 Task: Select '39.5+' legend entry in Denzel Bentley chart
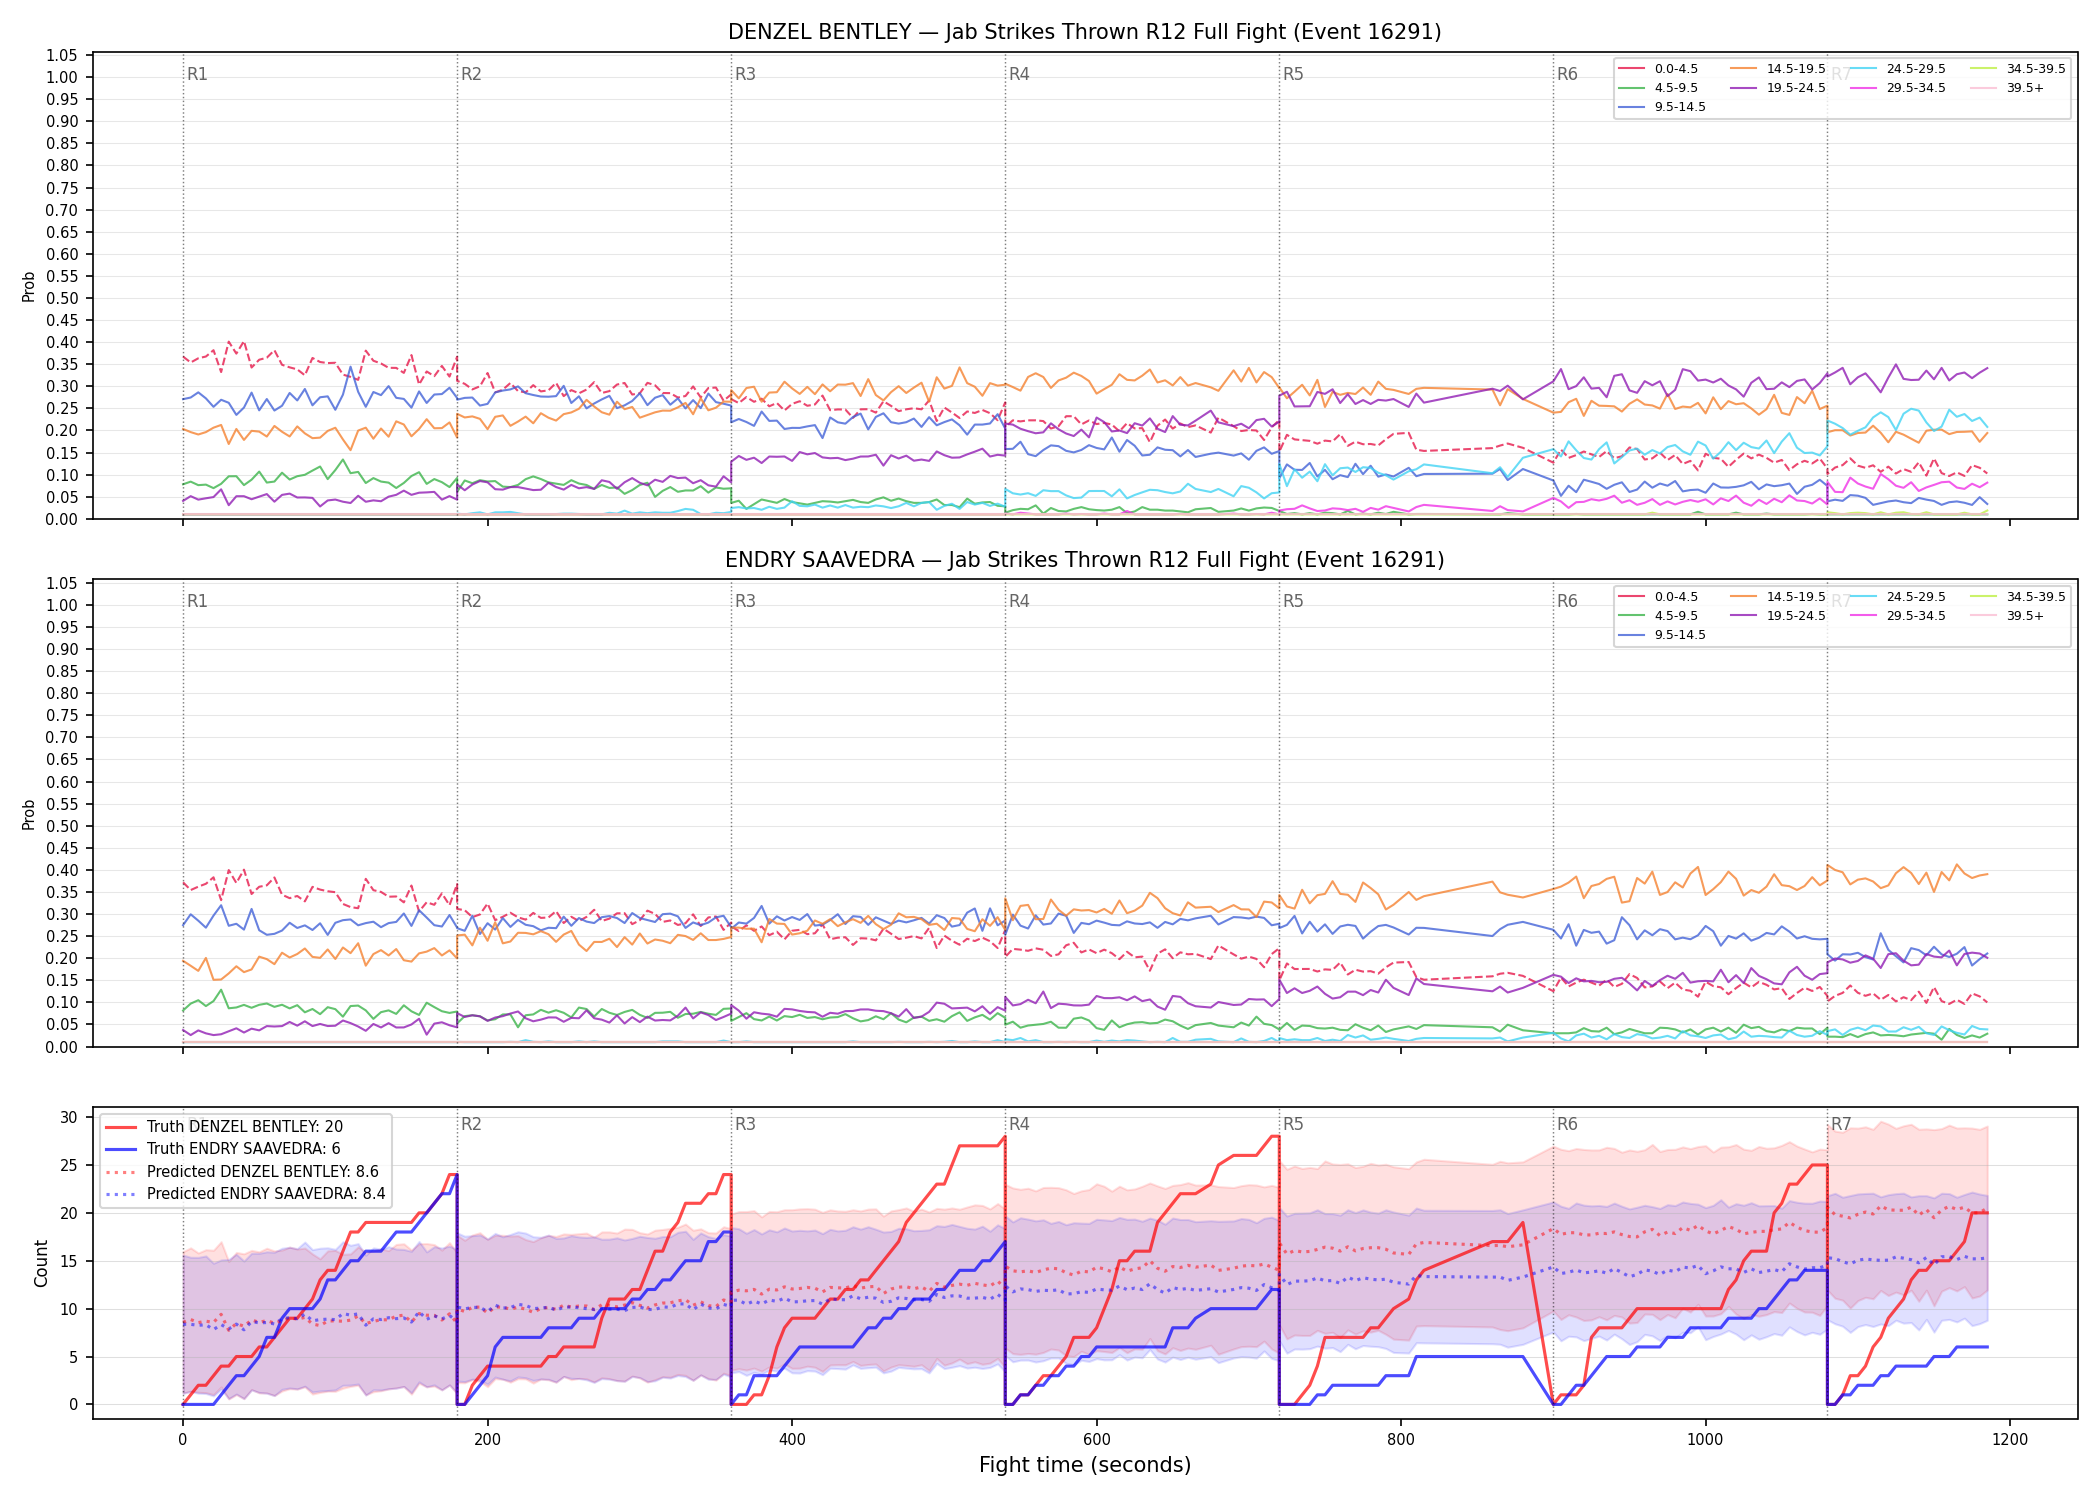[2008, 88]
